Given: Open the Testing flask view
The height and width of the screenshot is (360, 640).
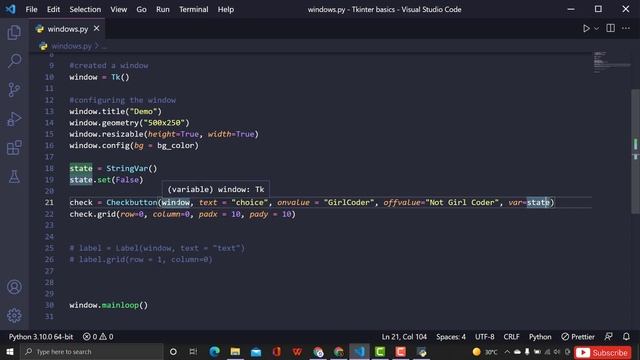Looking at the screenshot, I should click(x=14, y=176).
